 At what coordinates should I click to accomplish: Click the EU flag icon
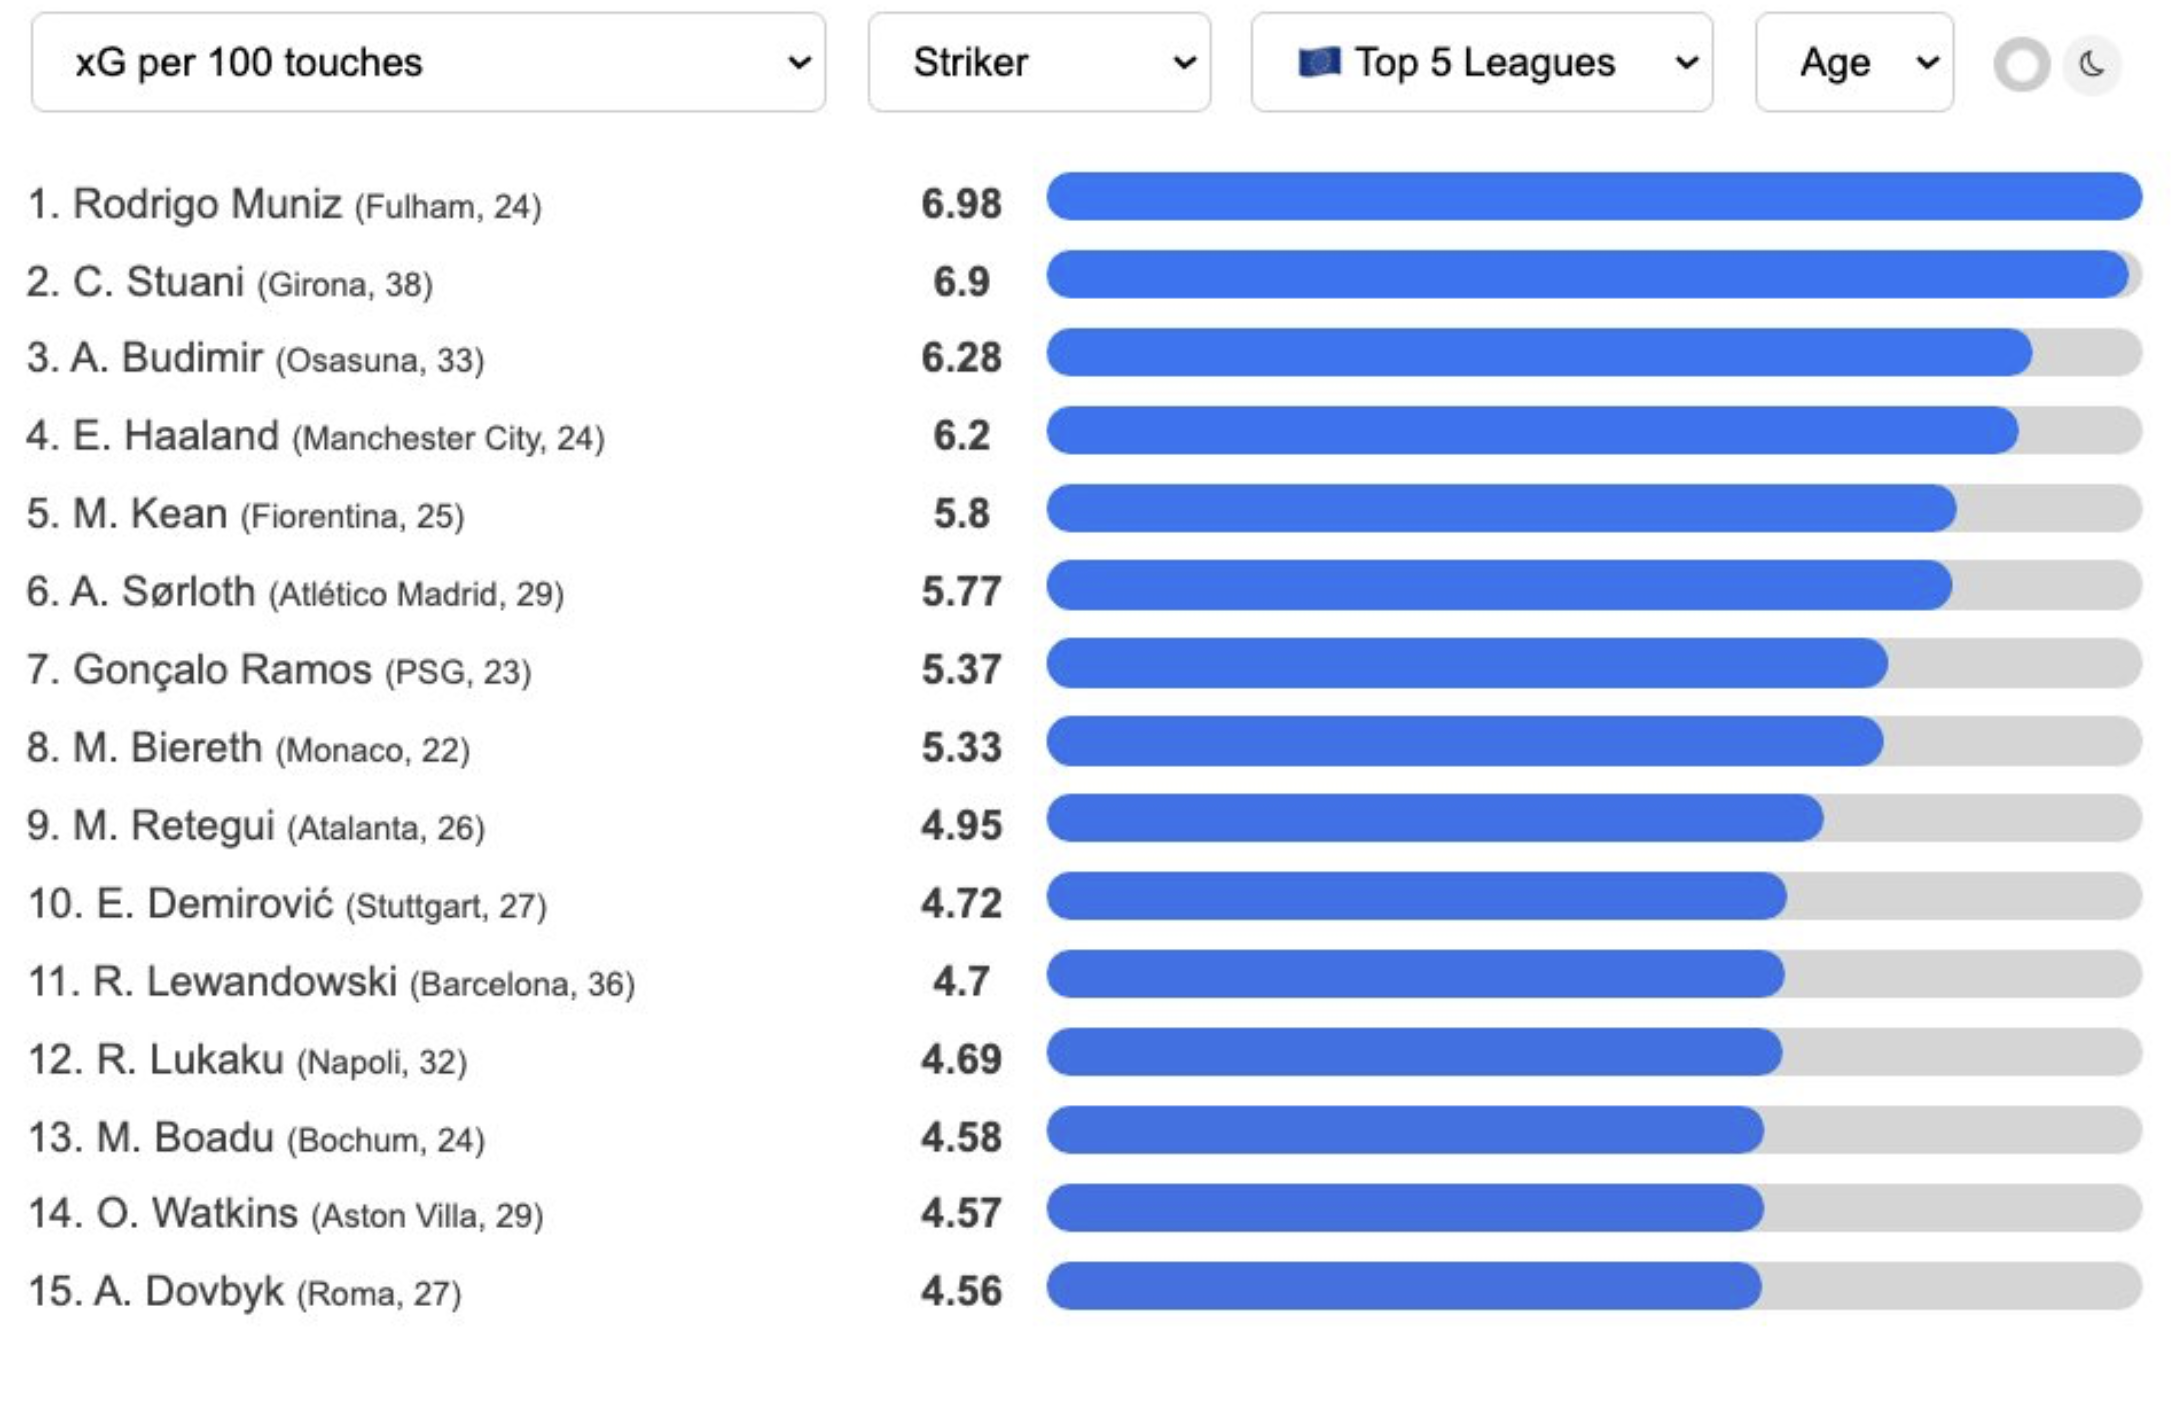tap(1318, 63)
